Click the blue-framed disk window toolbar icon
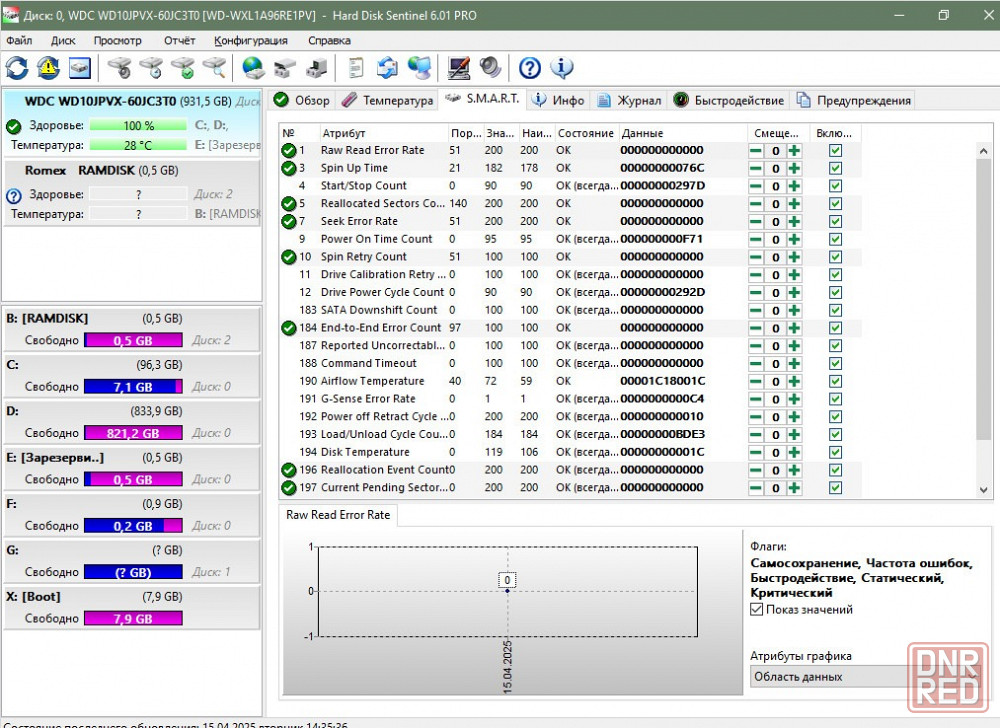The height and width of the screenshot is (728, 1000). click(x=80, y=68)
